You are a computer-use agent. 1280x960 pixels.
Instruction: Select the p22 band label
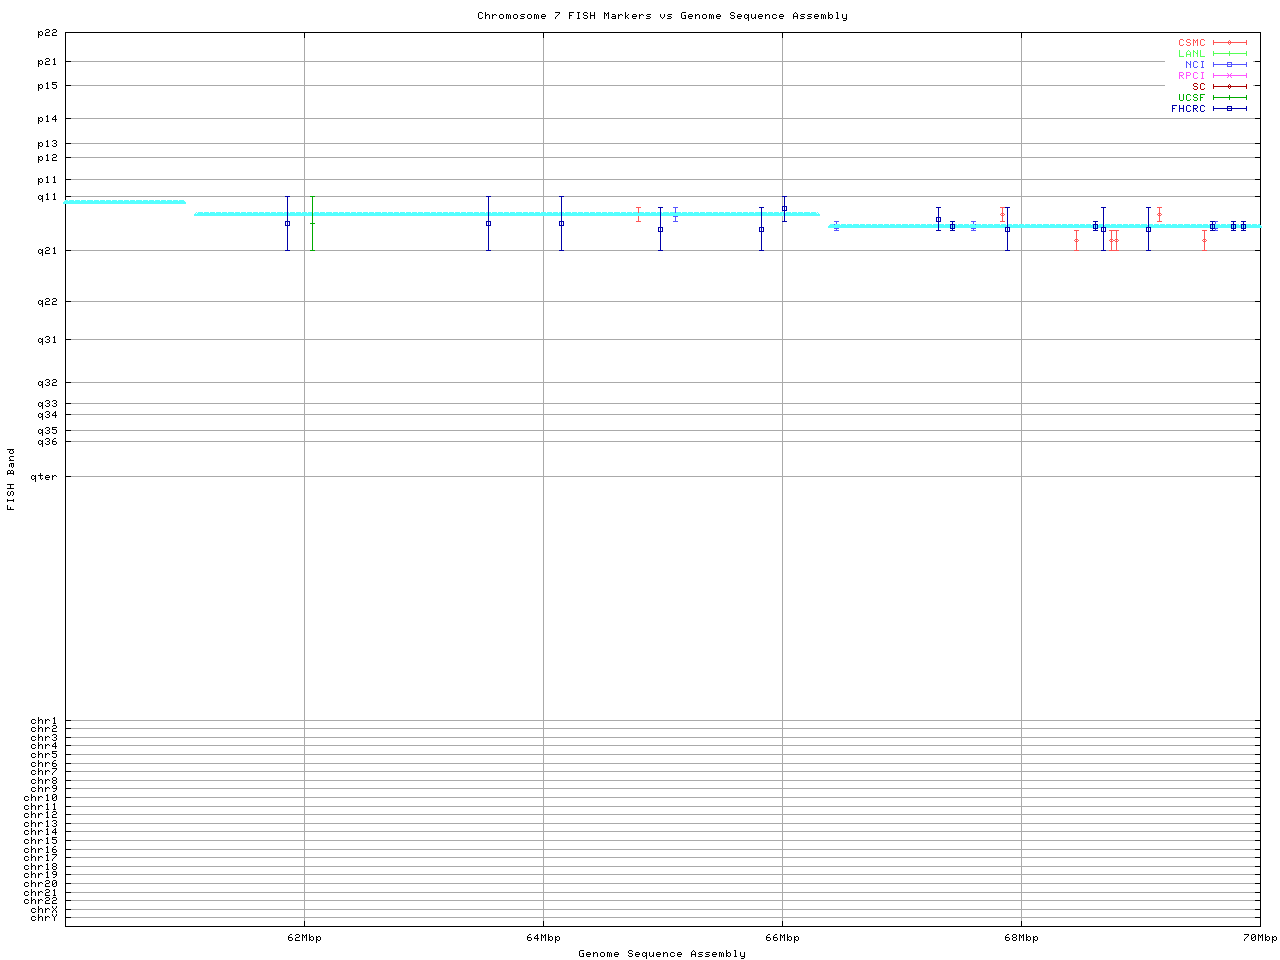coord(47,33)
